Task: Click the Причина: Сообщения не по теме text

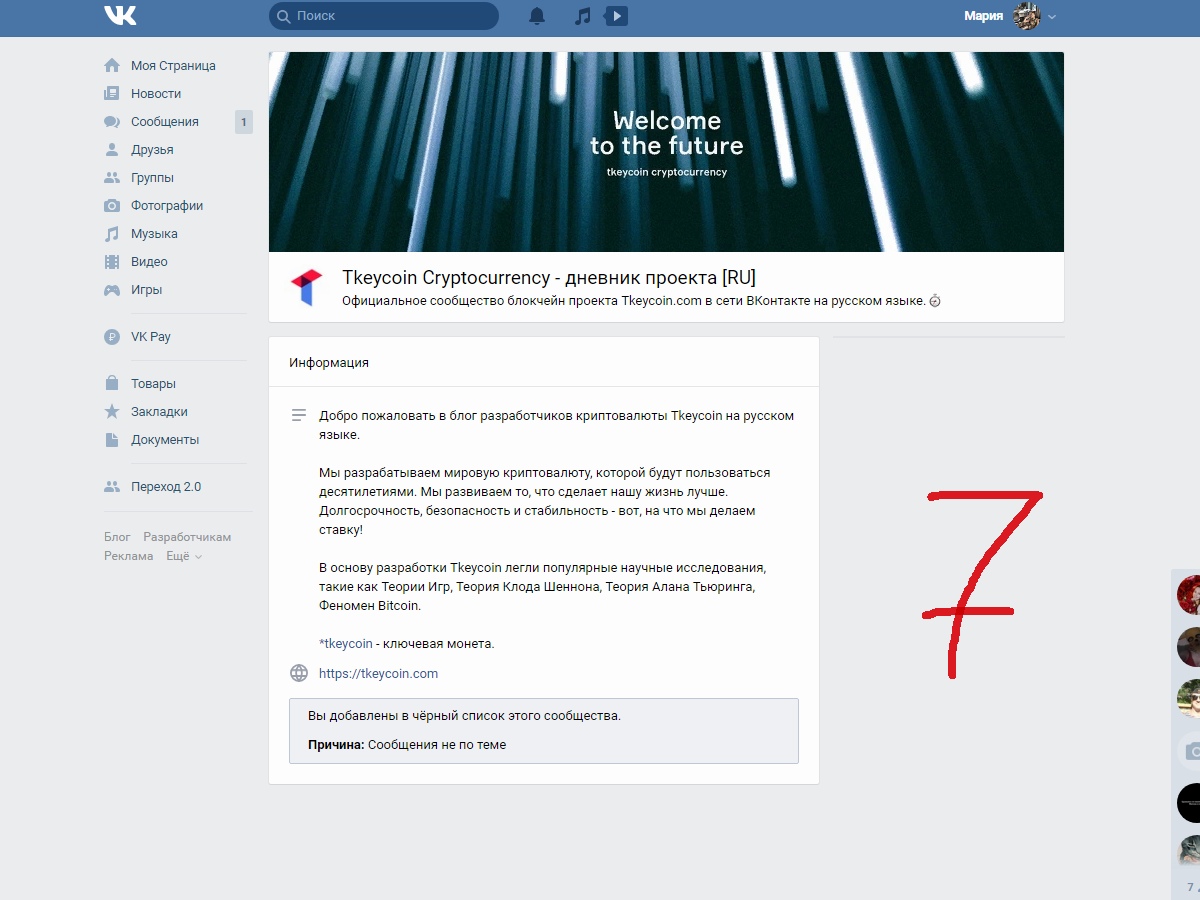Action: (x=407, y=744)
